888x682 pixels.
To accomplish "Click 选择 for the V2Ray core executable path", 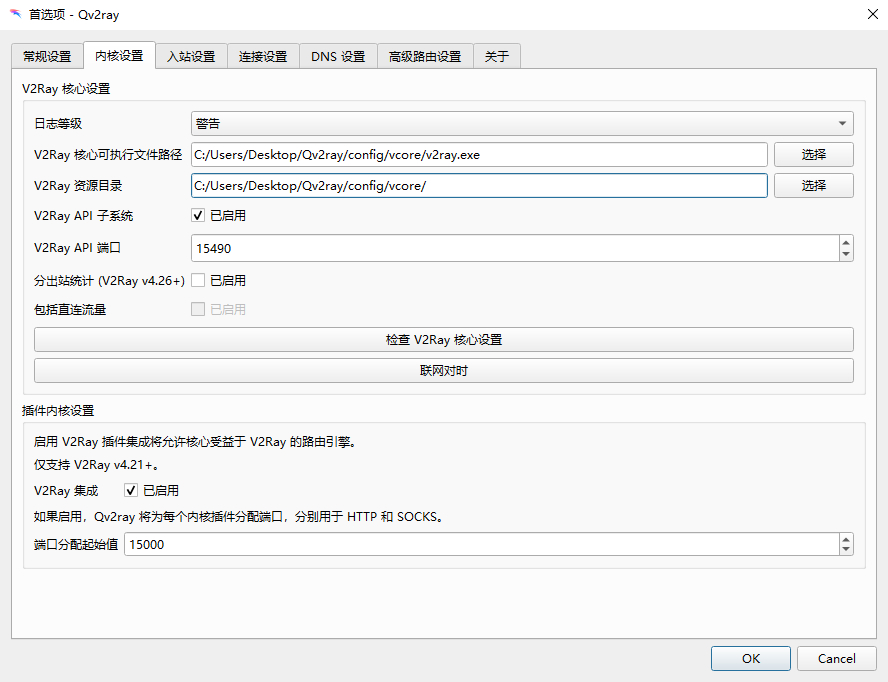I will pos(813,154).
